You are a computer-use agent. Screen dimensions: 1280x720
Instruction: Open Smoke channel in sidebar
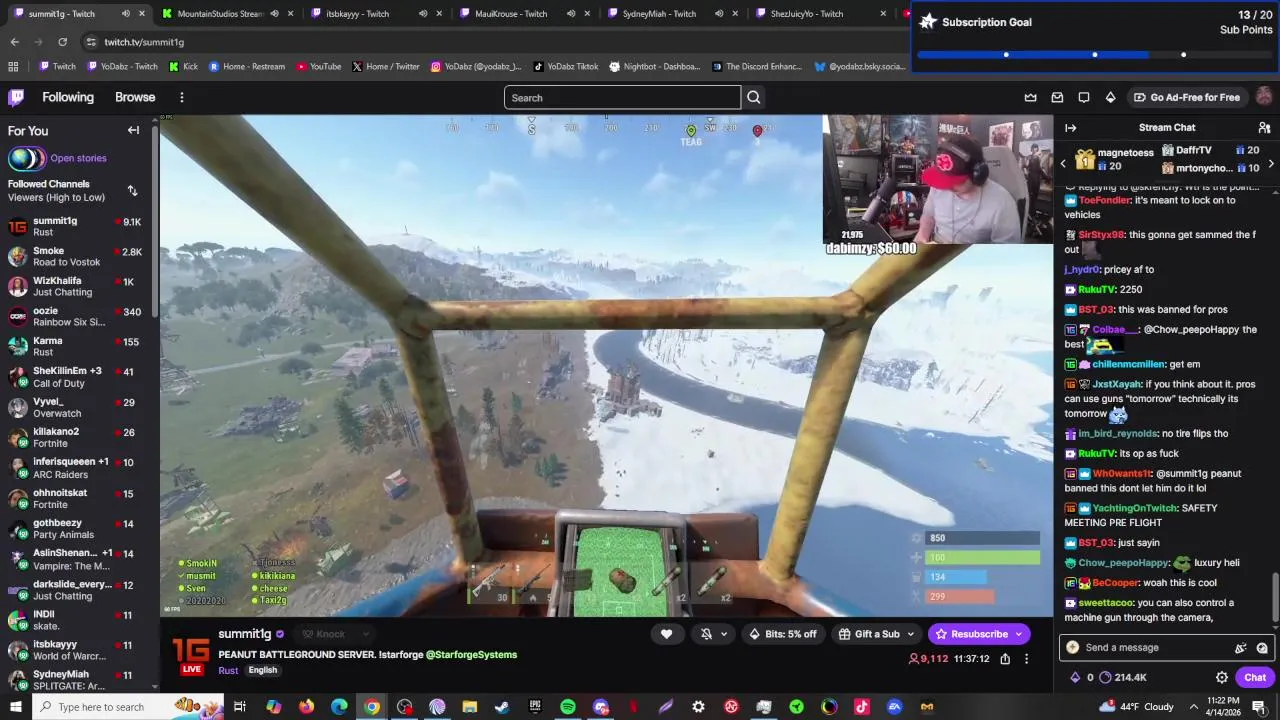point(75,256)
